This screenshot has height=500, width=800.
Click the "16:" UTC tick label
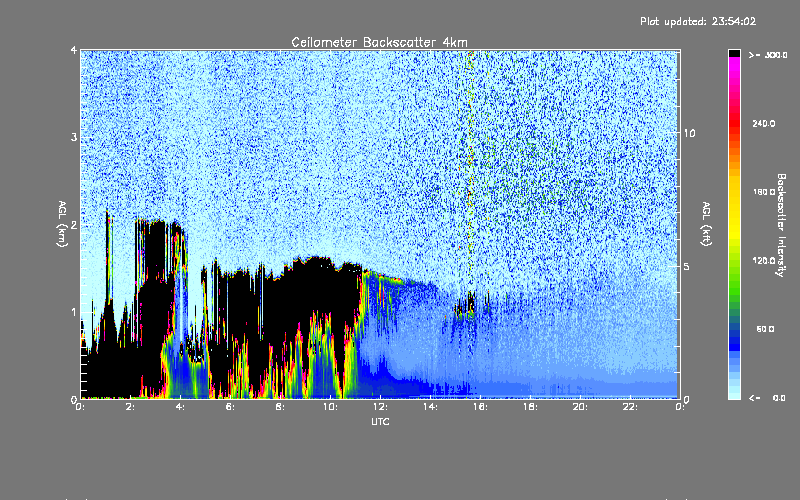point(480,407)
